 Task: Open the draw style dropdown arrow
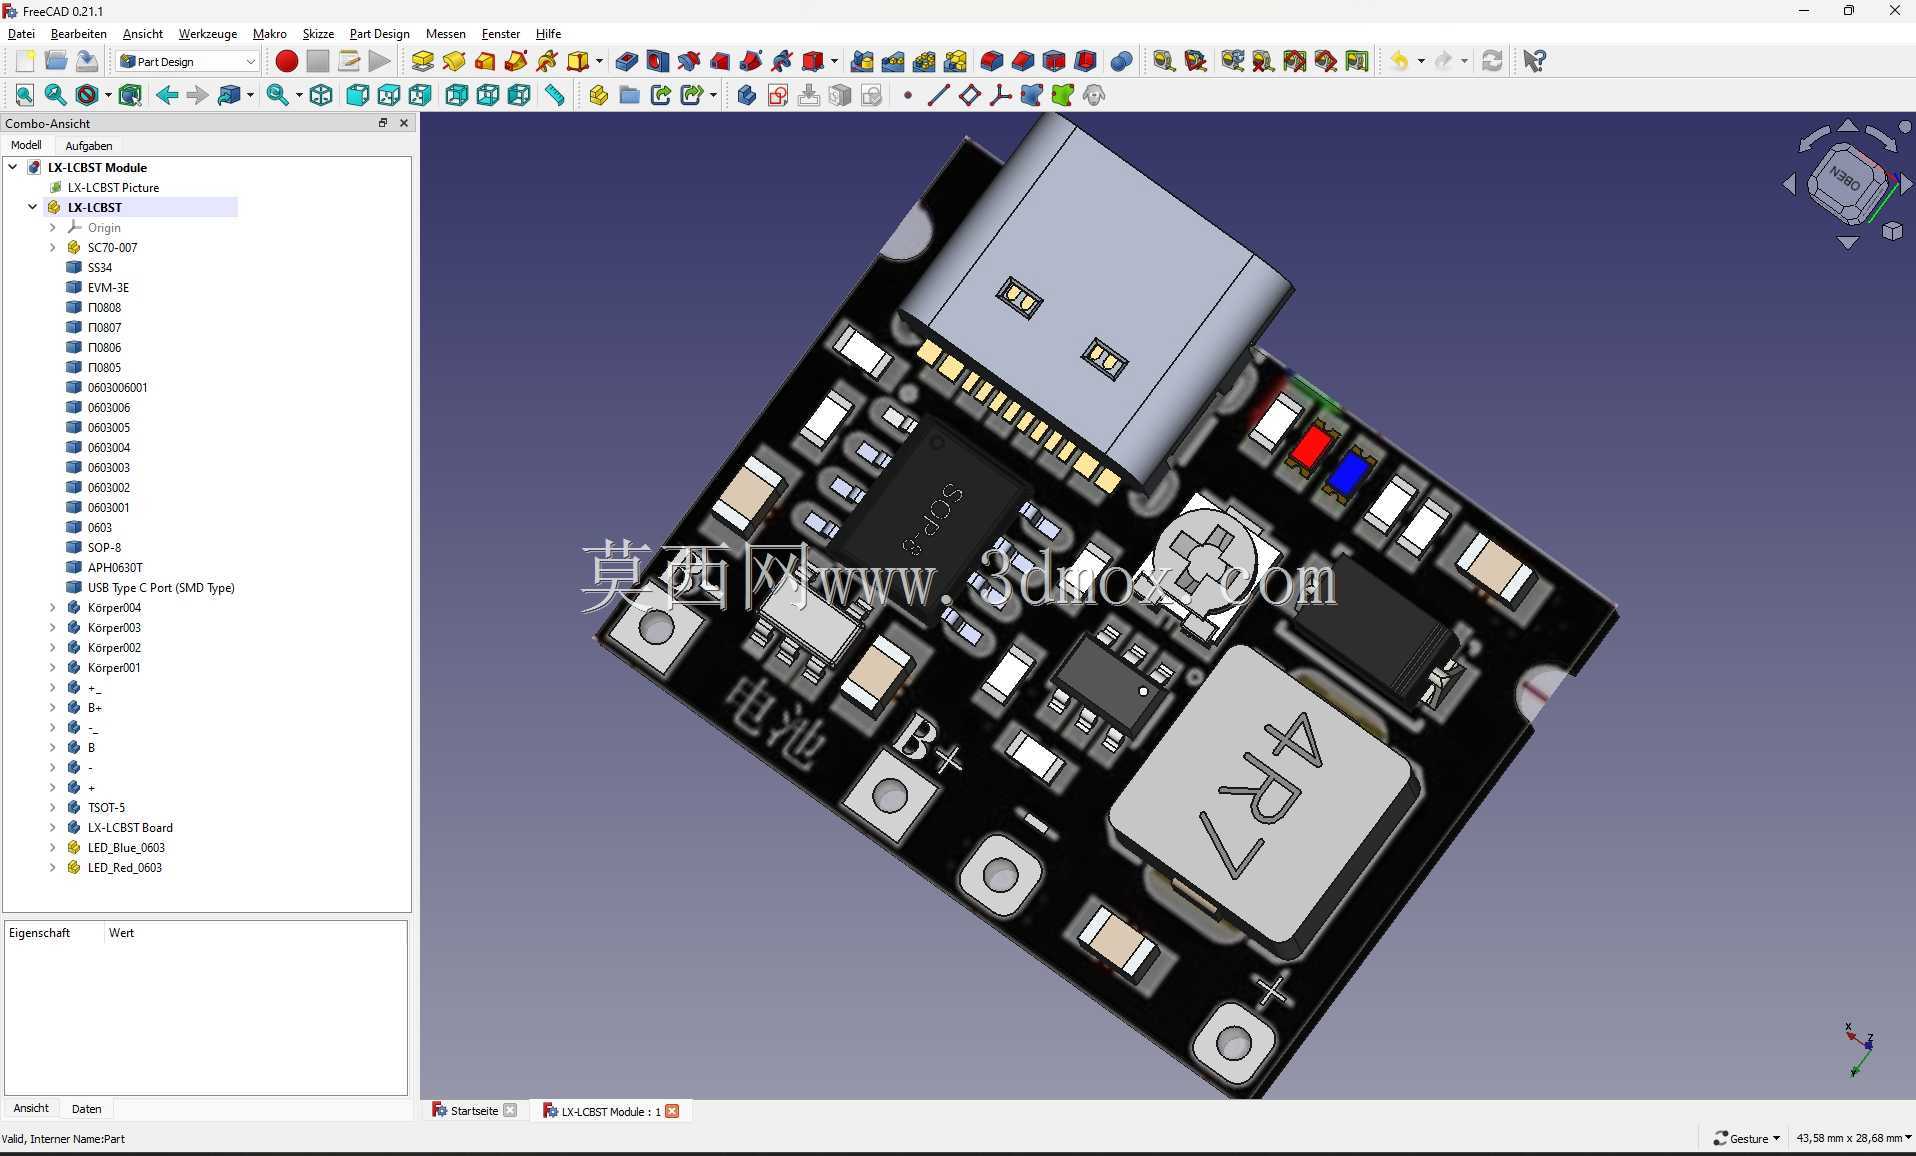(108, 95)
